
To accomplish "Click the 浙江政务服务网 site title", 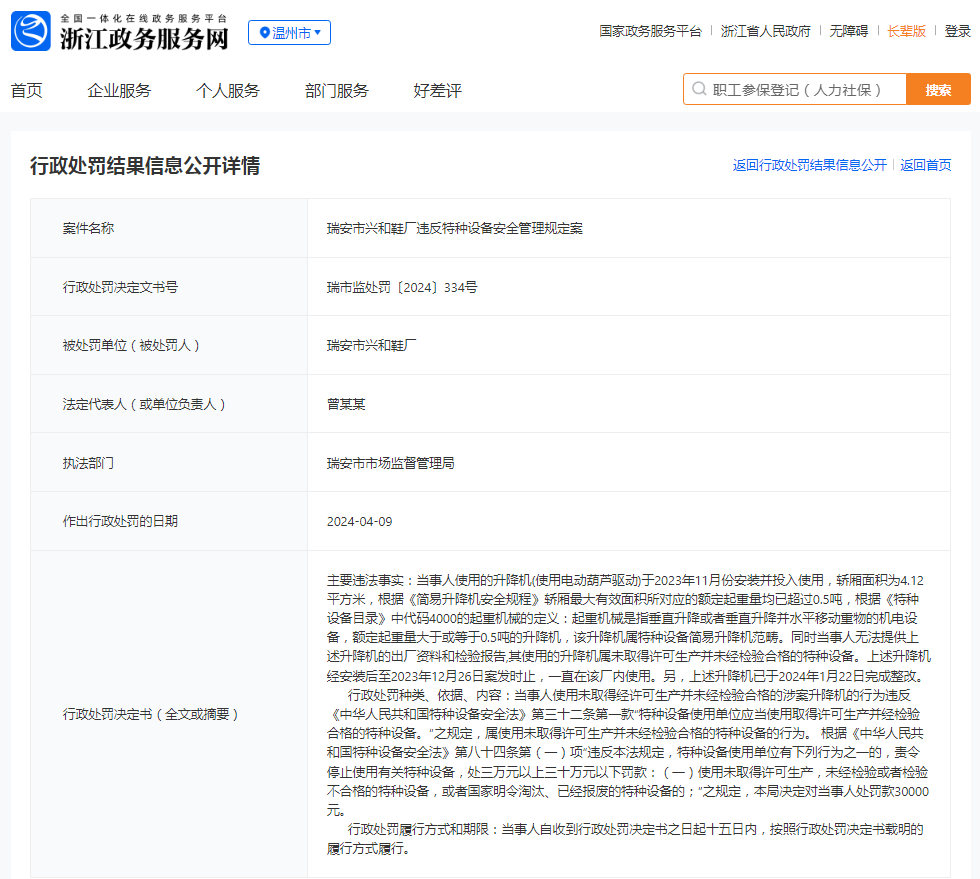I will 144,39.
